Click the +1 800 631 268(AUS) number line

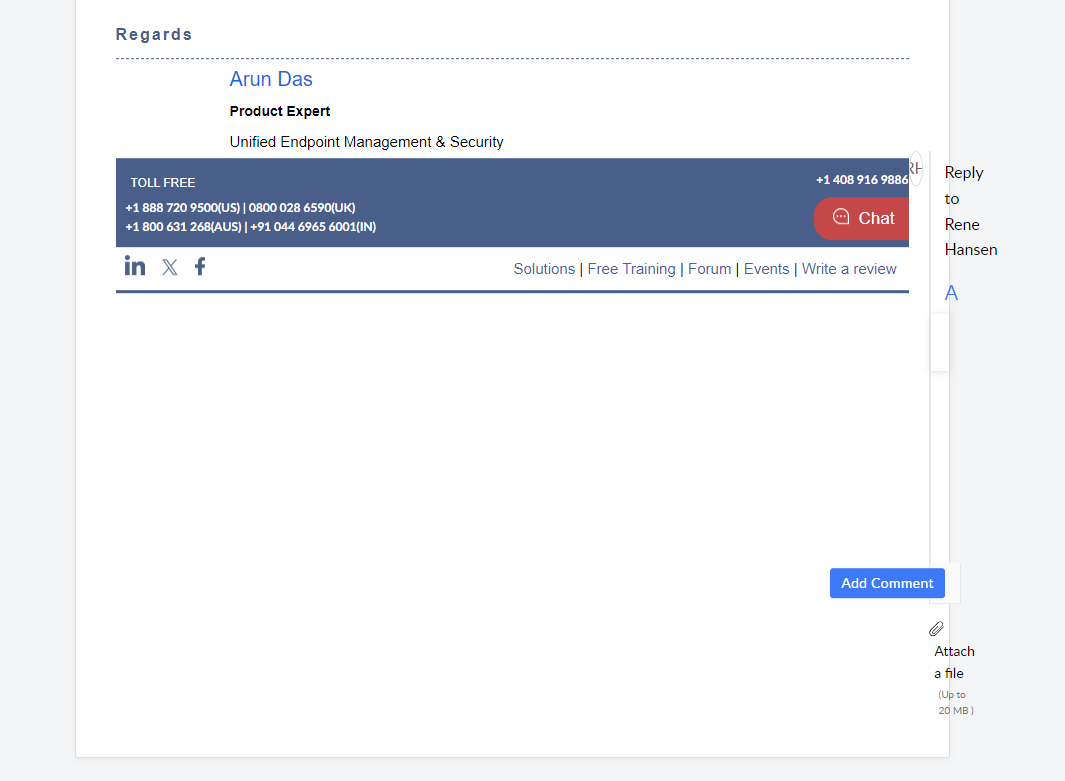pos(251,227)
